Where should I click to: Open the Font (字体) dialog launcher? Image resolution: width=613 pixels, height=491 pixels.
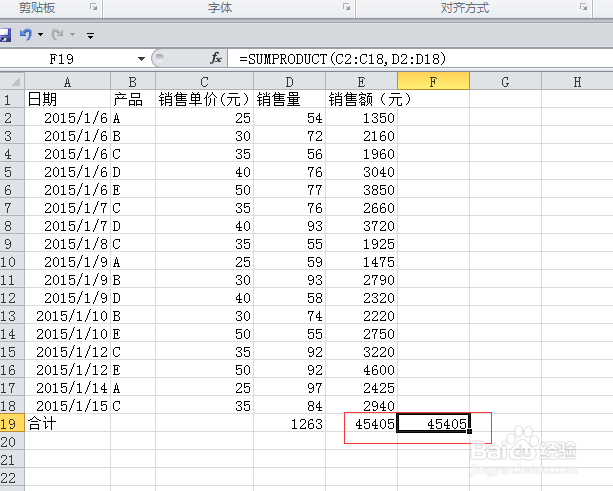point(346,7)
